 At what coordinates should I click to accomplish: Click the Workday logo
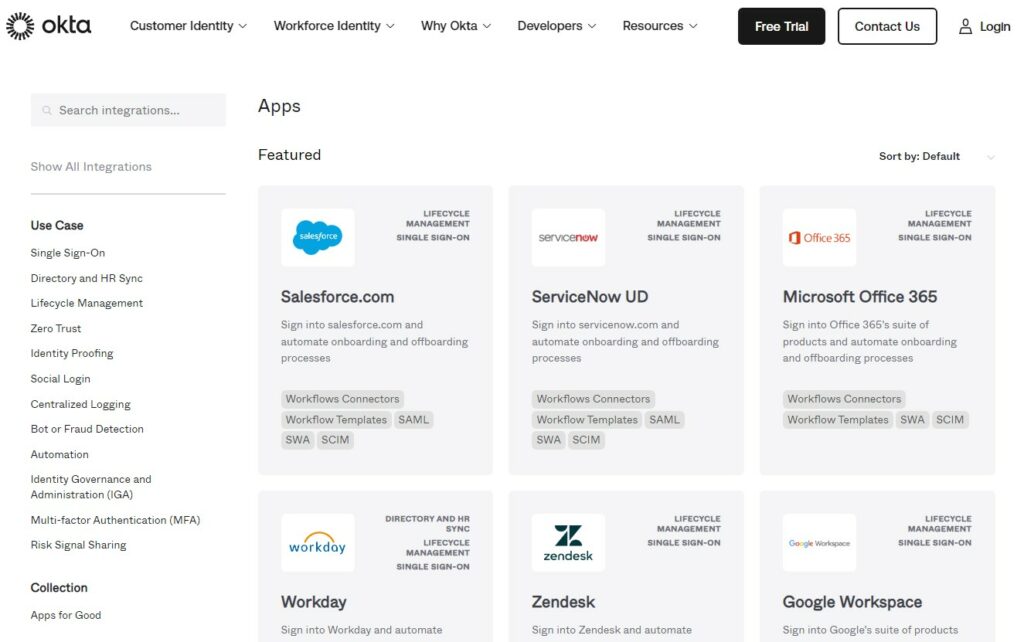[x=317, y=542]
